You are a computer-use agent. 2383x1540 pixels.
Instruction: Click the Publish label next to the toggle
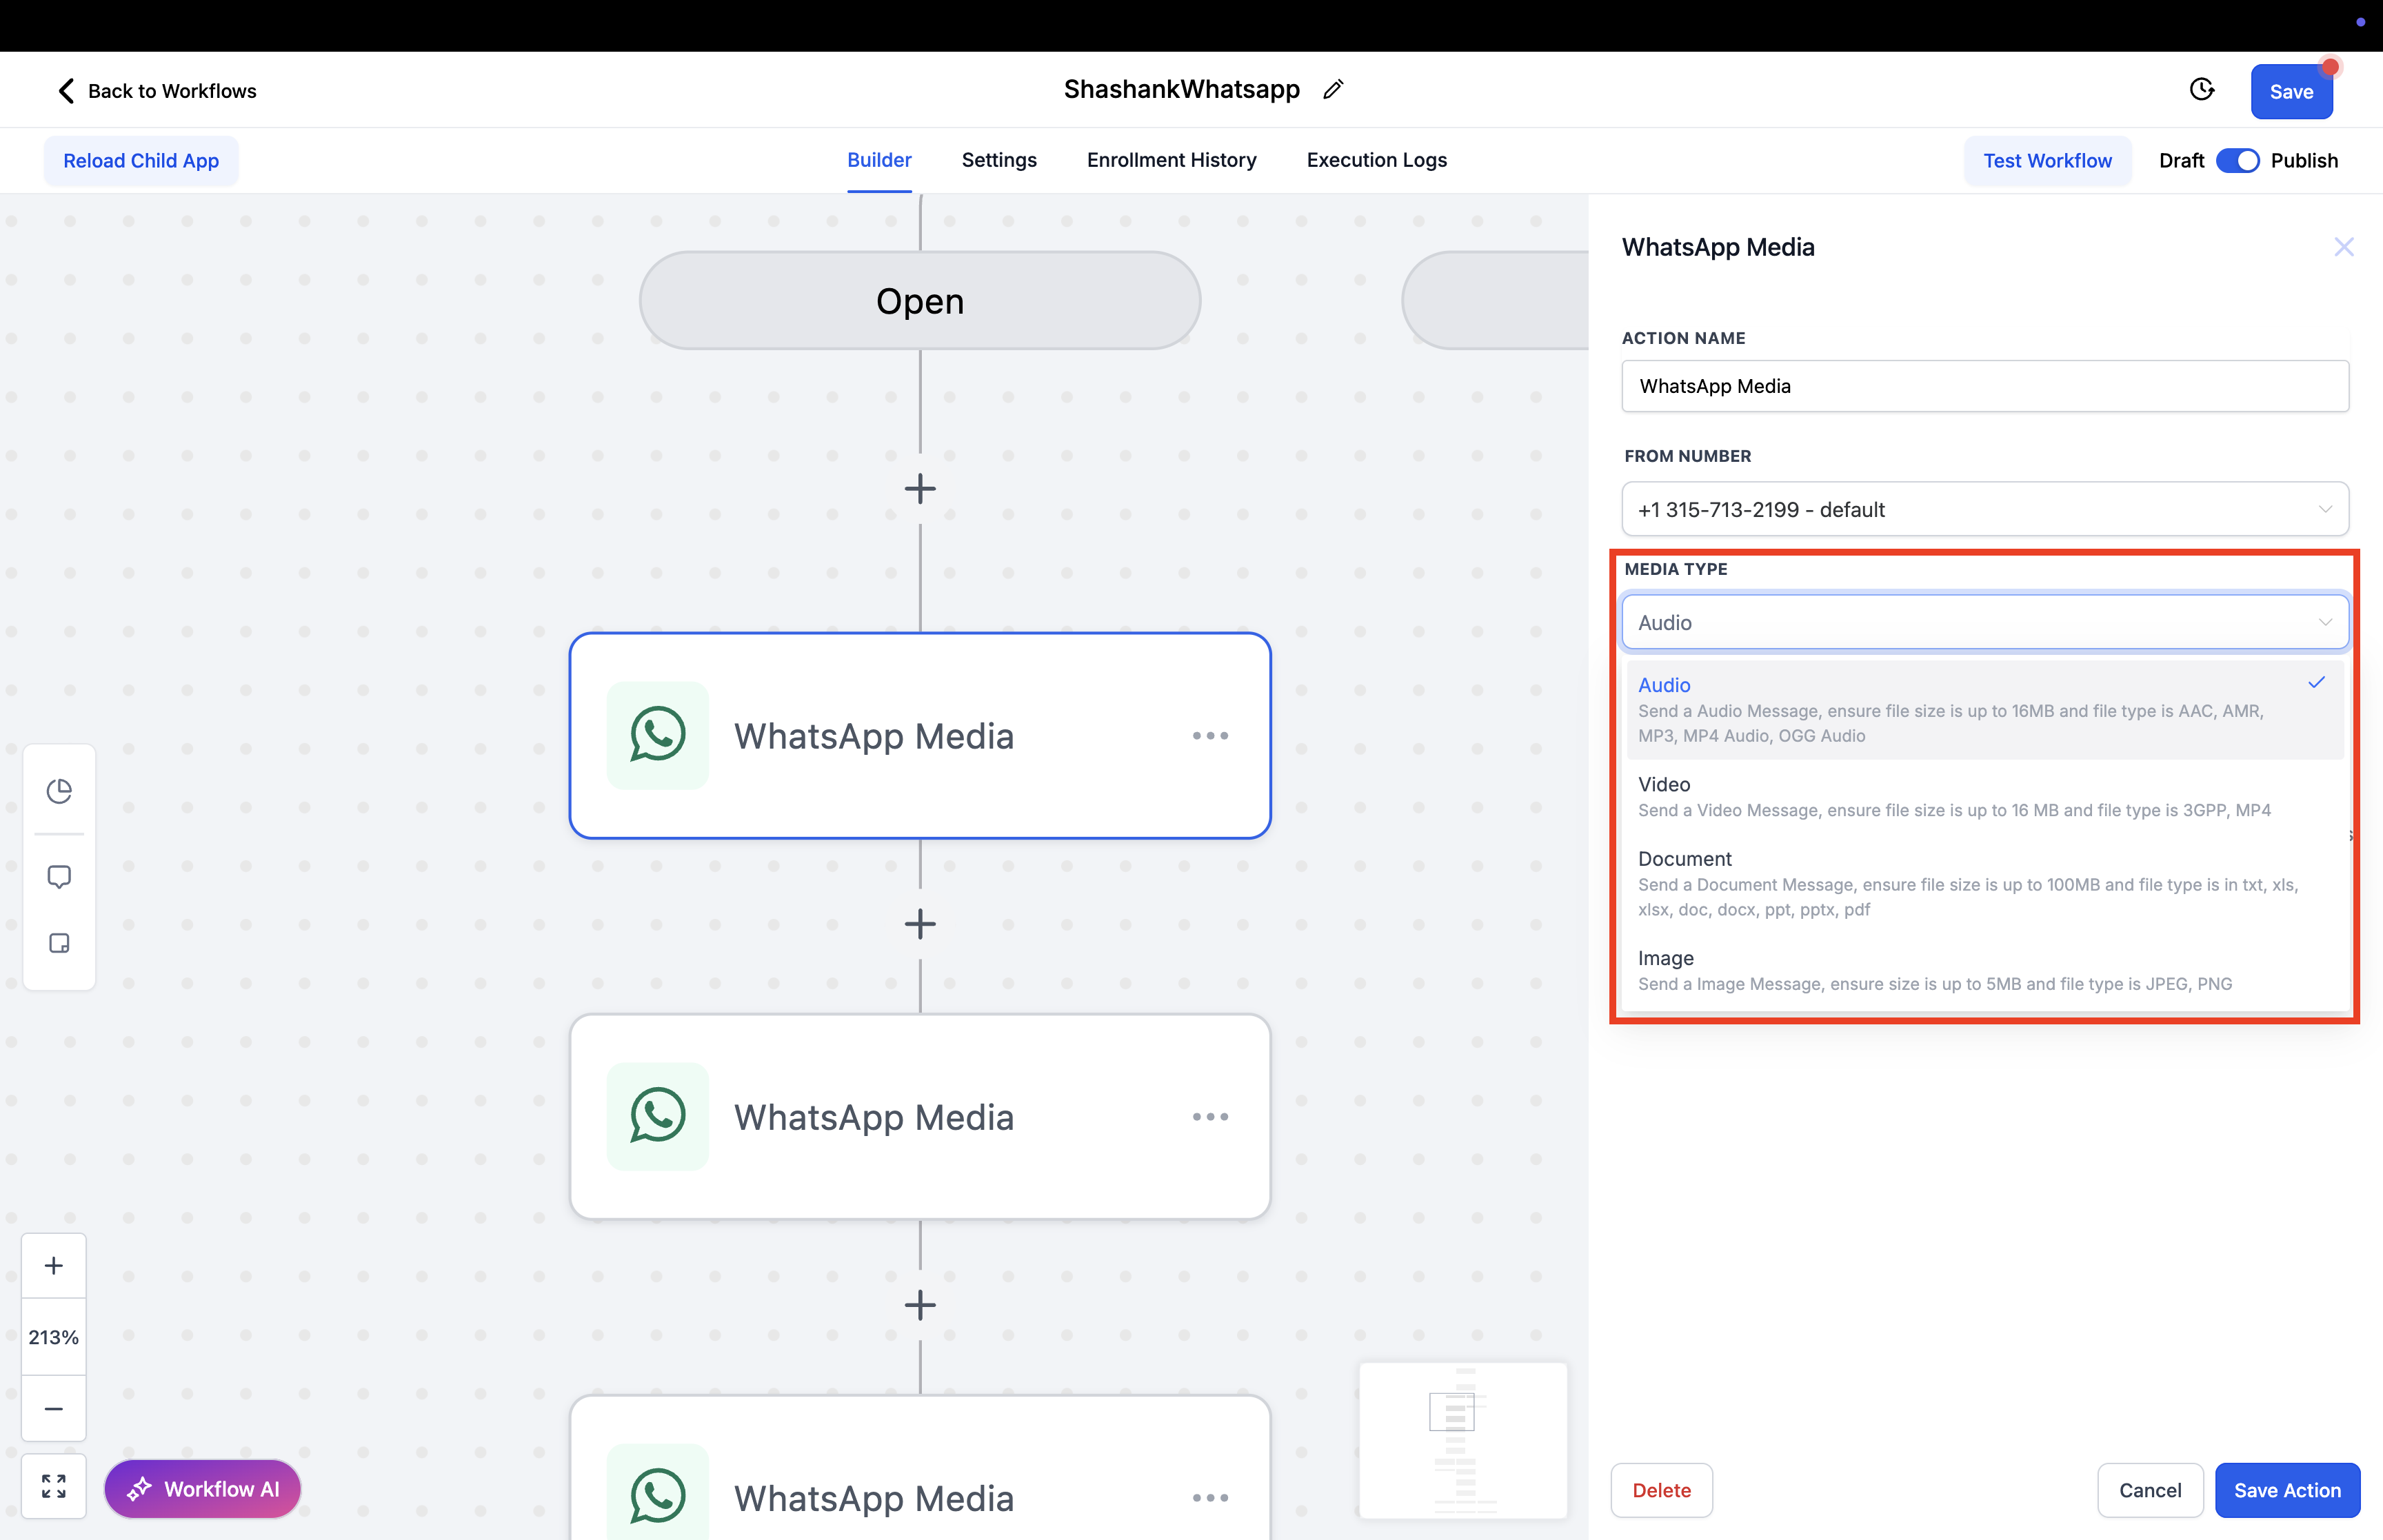[2304, 161]
